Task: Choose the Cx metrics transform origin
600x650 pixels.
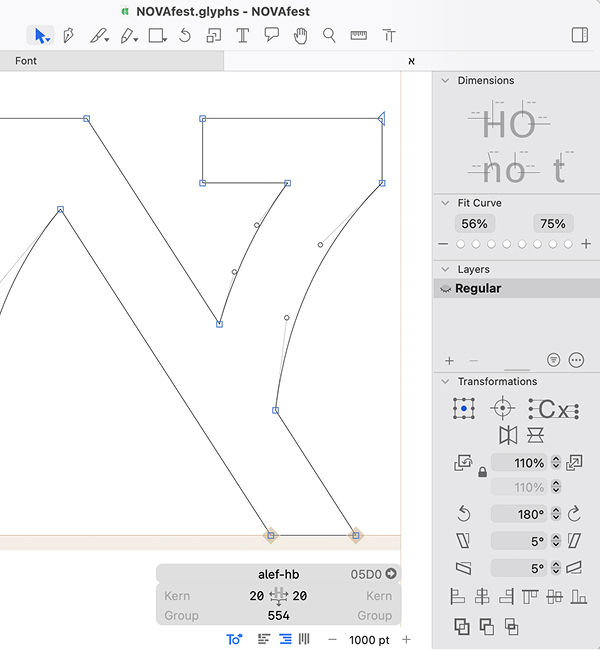Action: click(x=554, y=409)
